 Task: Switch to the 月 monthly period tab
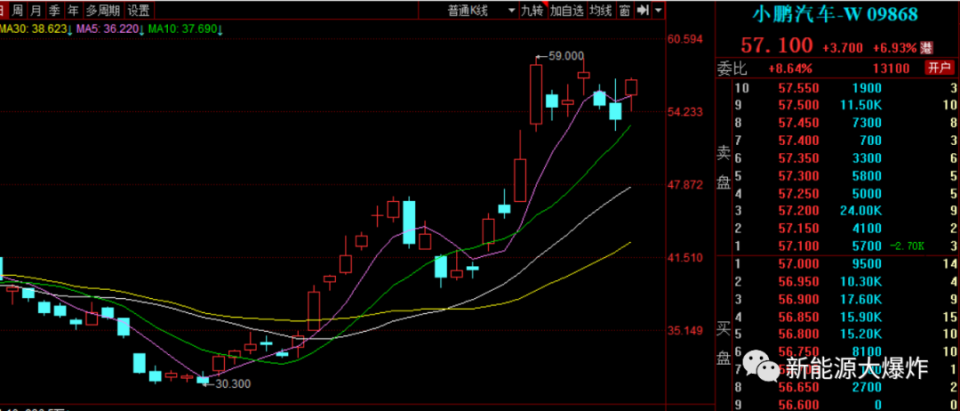click(x=36, y=10)
